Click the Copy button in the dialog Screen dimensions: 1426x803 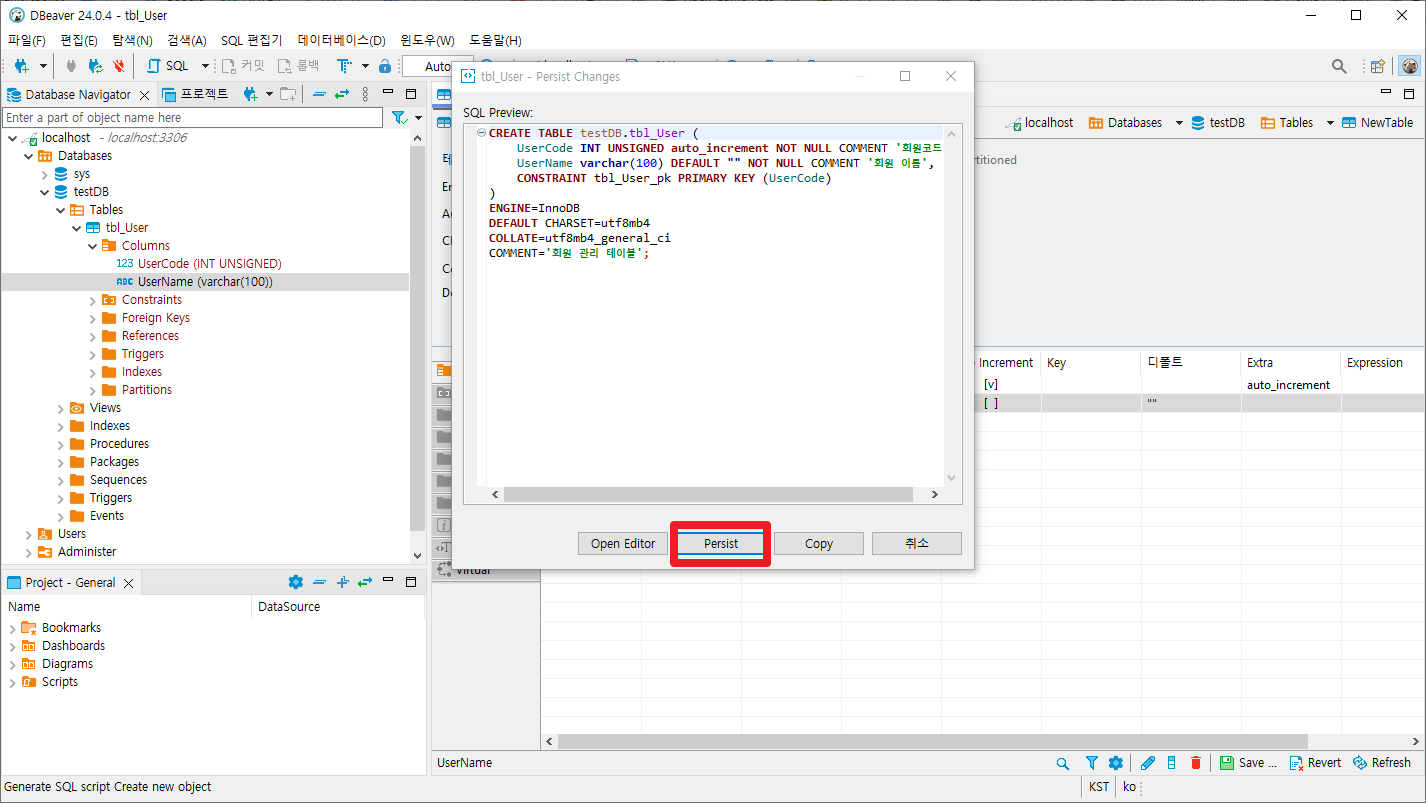tap(819, 544)
